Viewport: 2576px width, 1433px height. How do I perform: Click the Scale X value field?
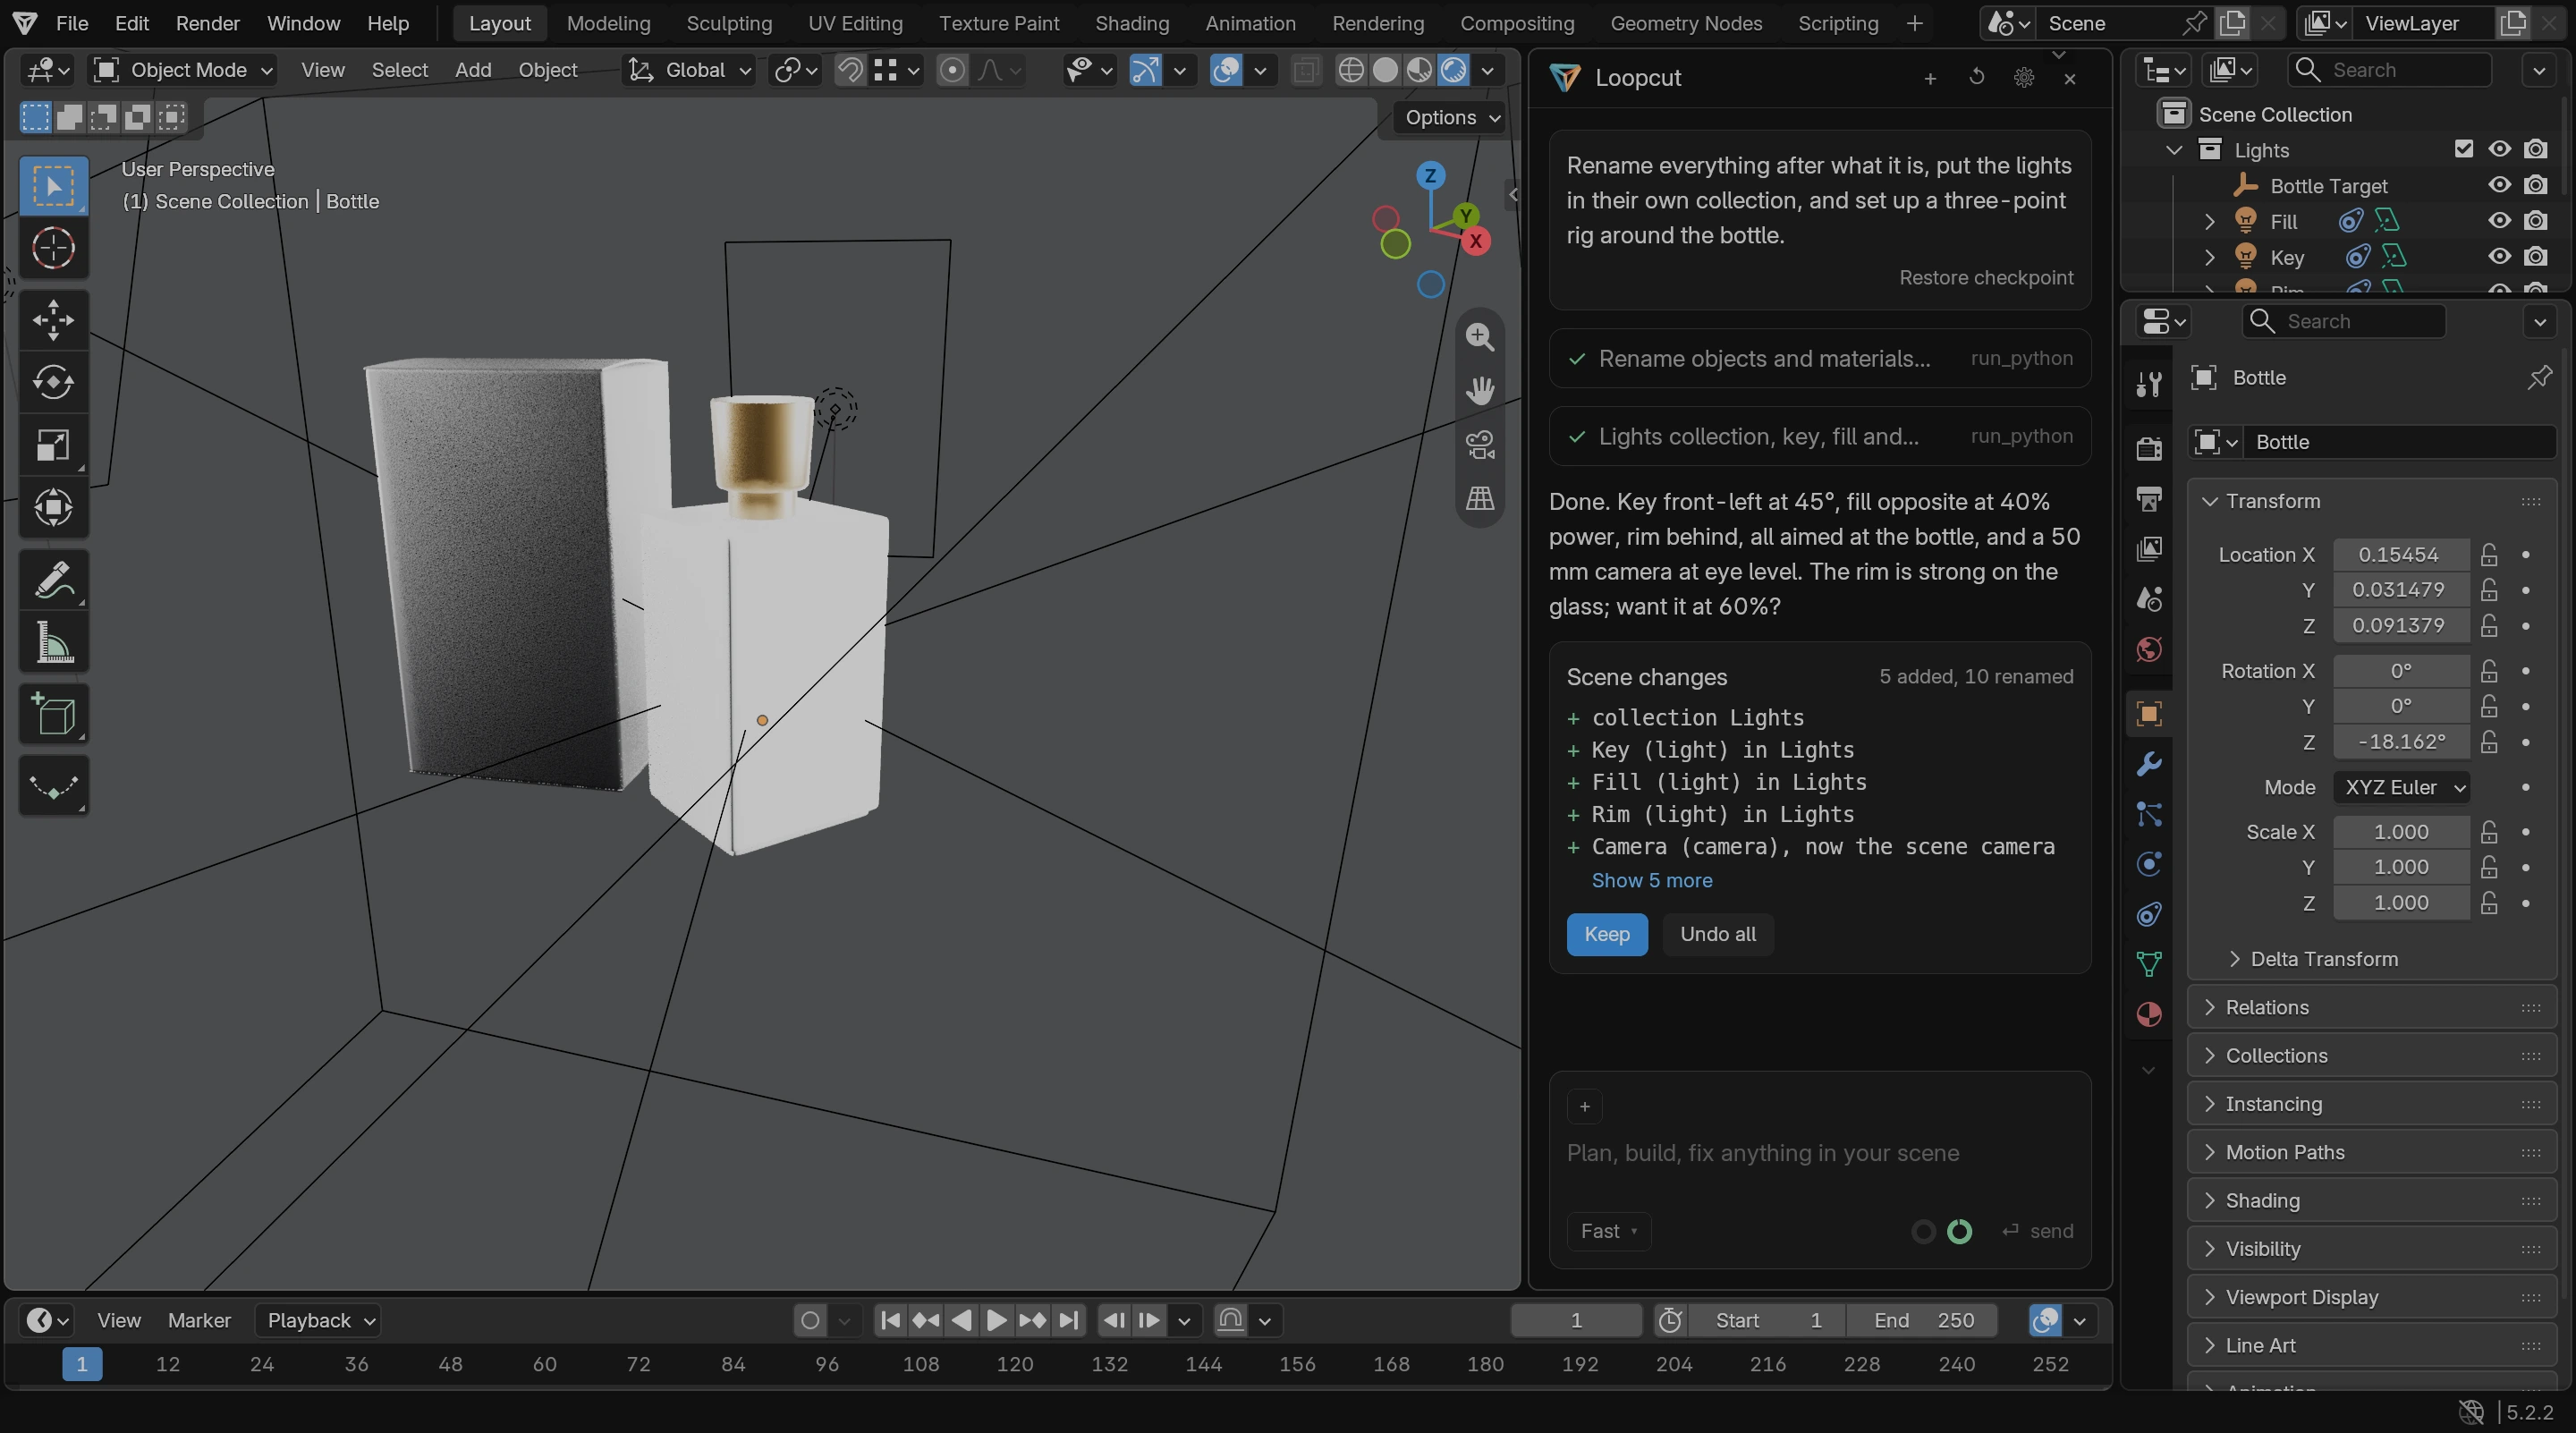pyautogui.click(x=2401, y=832)
